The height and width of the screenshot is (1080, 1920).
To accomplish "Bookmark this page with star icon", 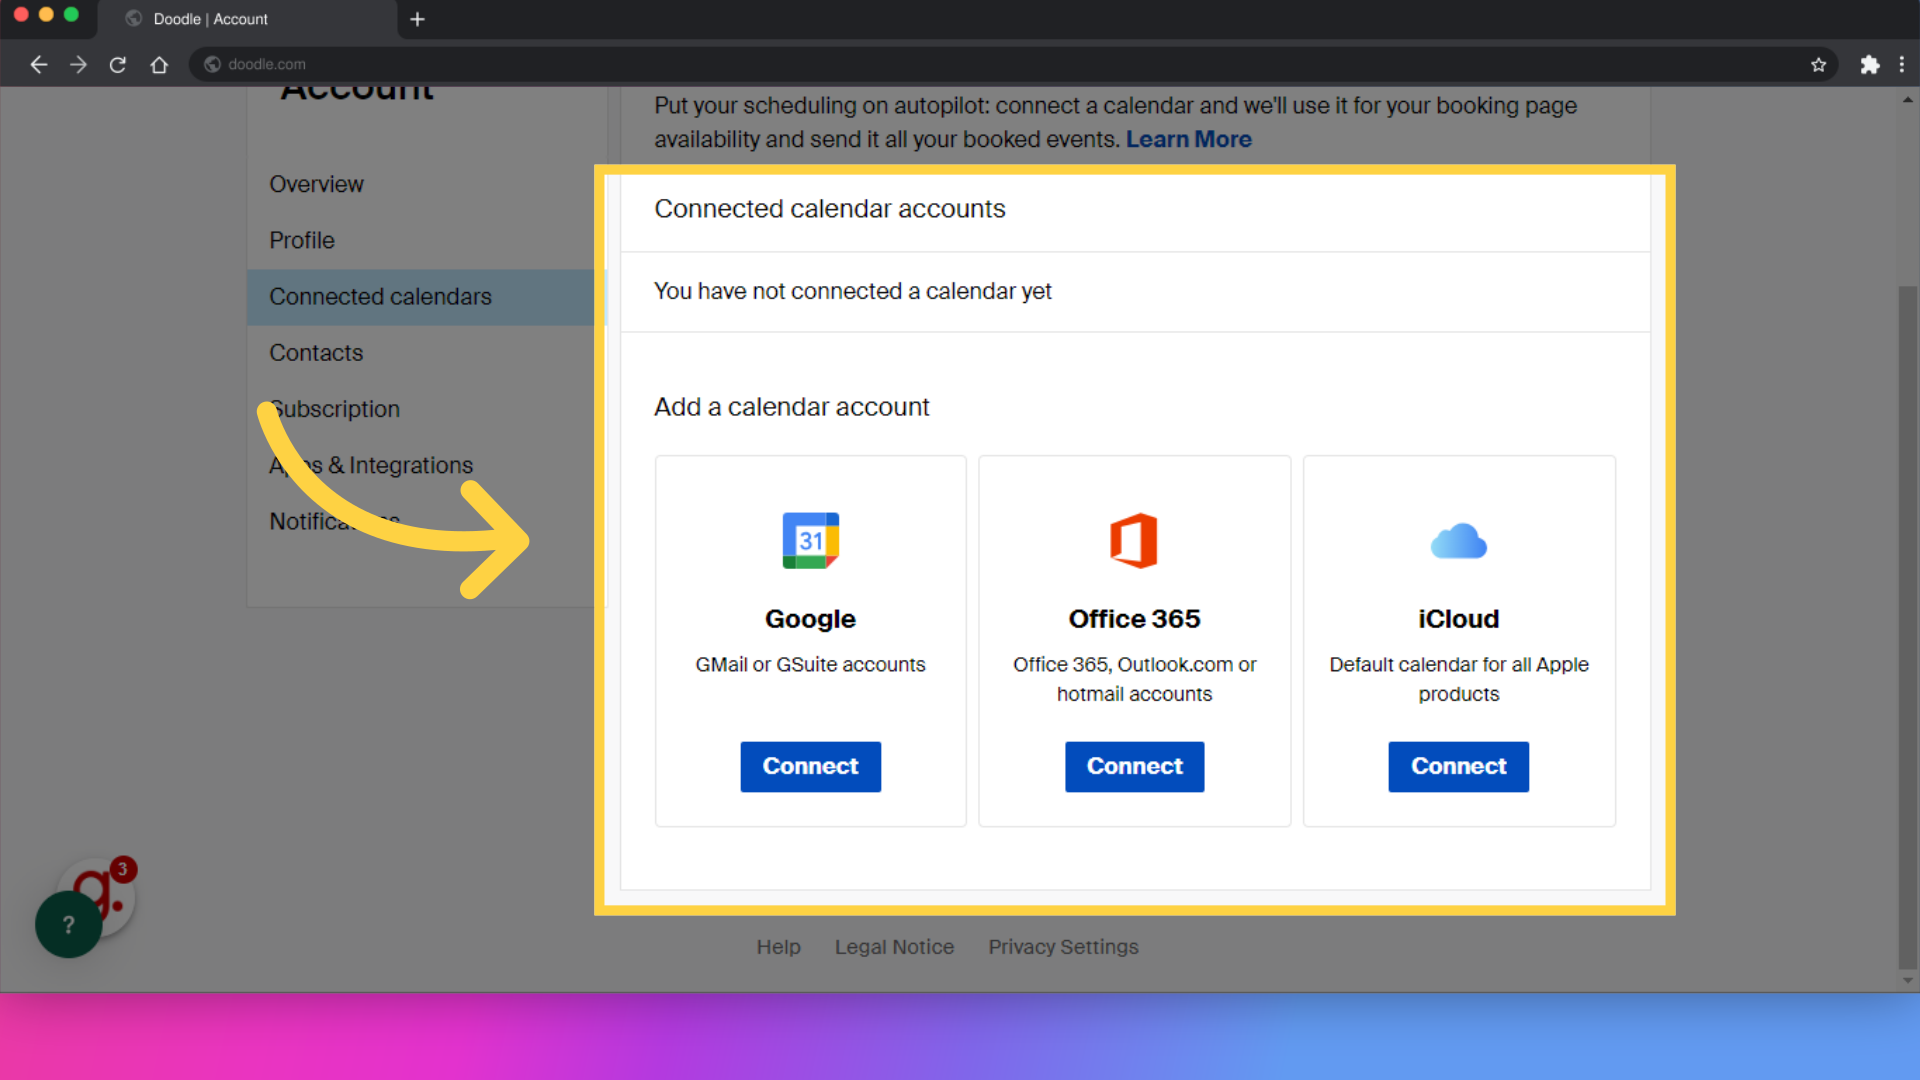I will 1818,65.
